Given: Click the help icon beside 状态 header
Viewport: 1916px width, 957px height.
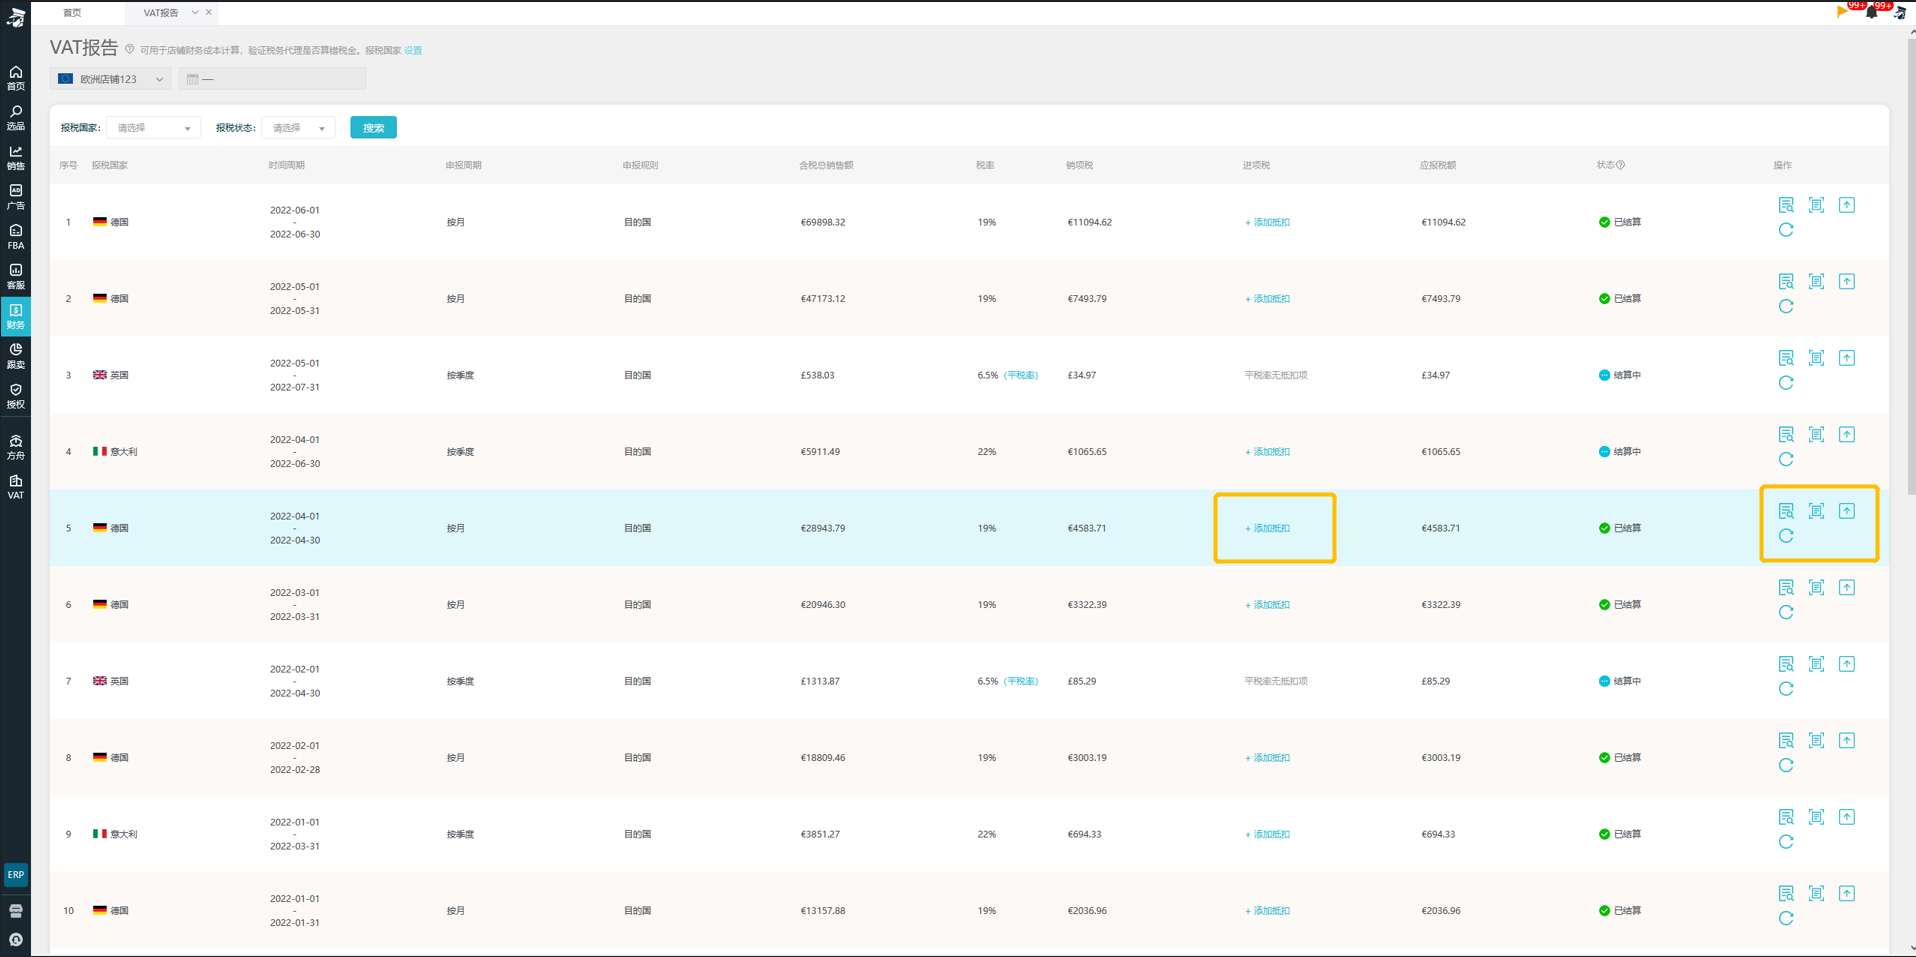Looking at the screenshot, I should click(1621, 165).
